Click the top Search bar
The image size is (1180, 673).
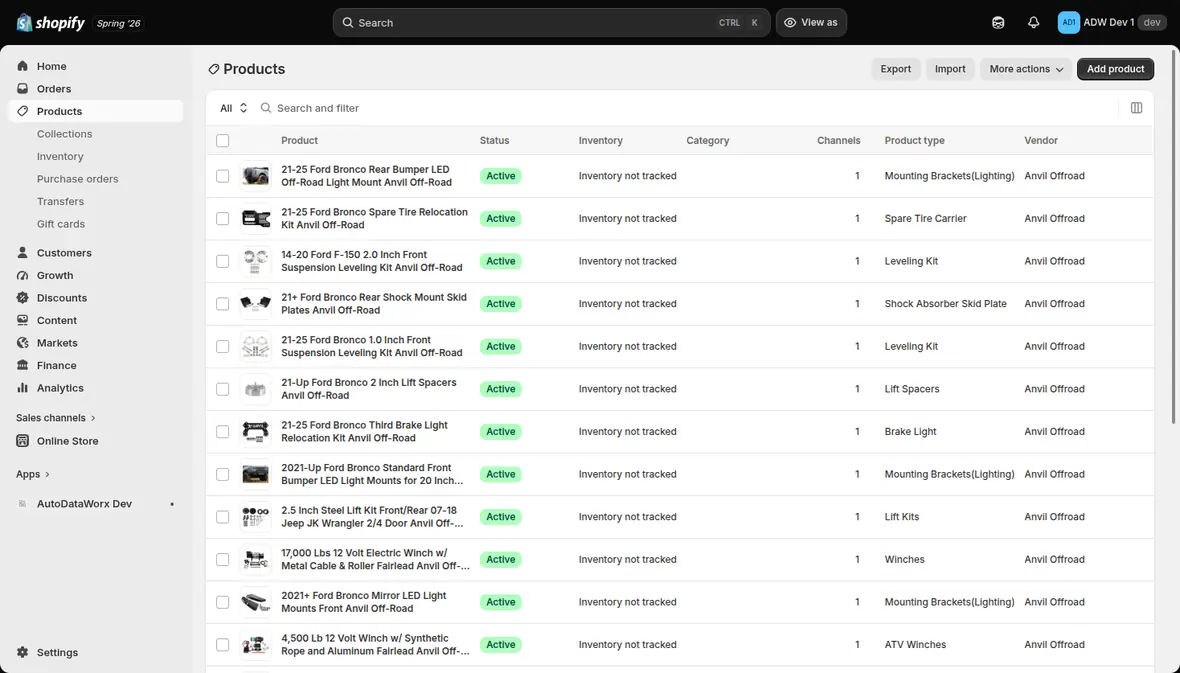tap(551, 23)
